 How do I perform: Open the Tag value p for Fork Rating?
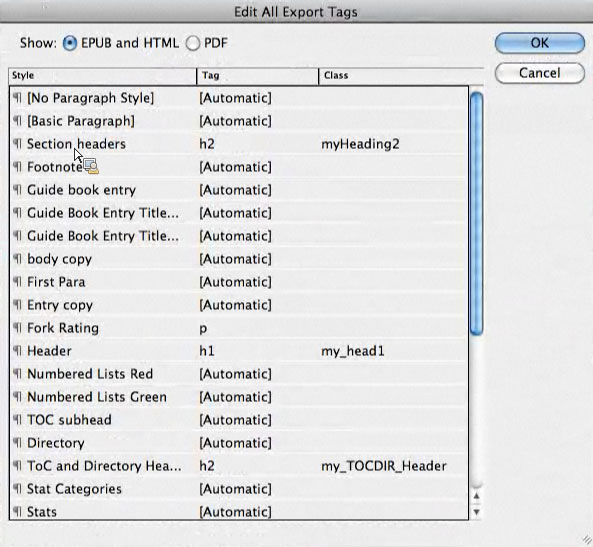coord(203,328)
